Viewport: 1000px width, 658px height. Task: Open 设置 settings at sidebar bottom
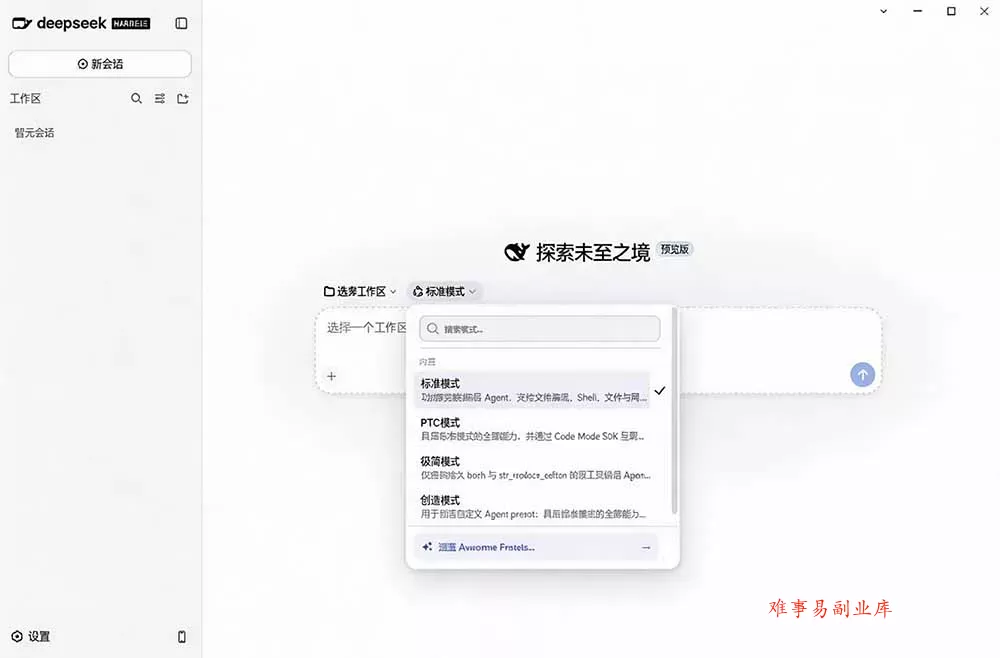pyautogui.click(x=31, y=636)
